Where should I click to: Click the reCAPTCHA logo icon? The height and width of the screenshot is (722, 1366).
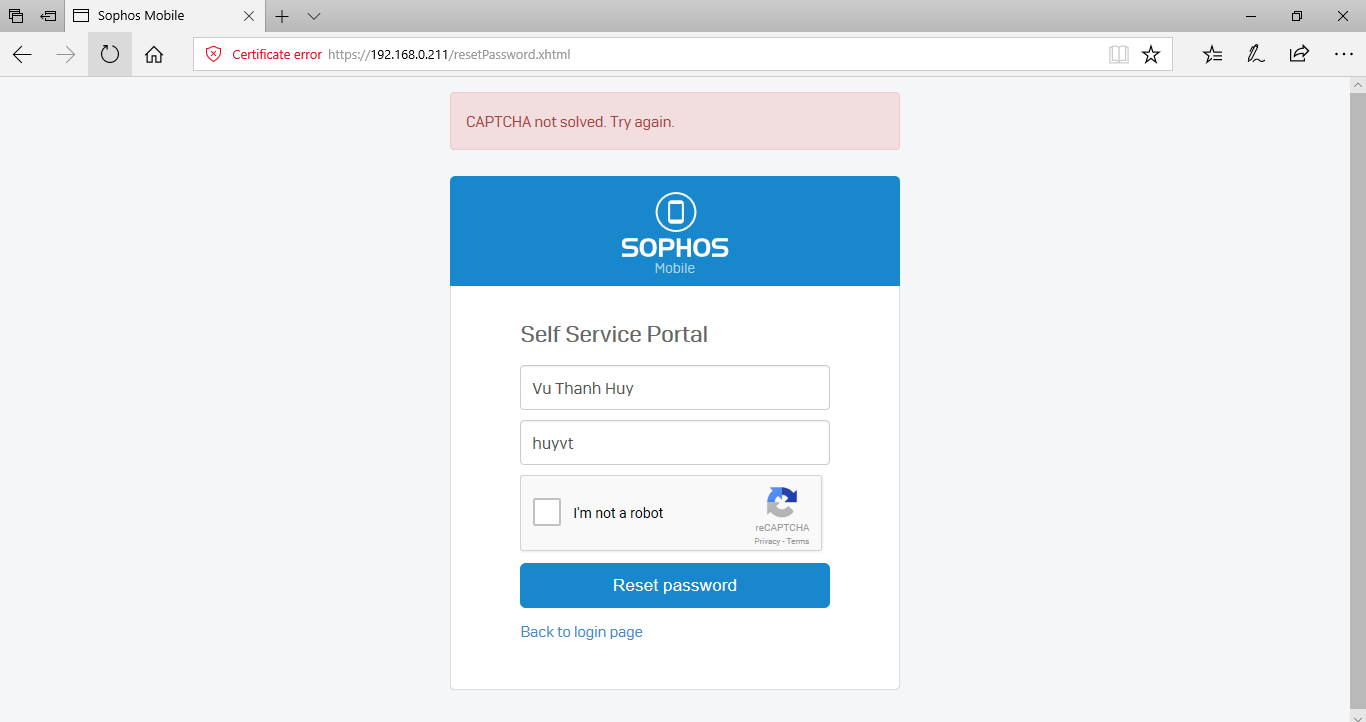pyautogui.click(x=782, y=502)
